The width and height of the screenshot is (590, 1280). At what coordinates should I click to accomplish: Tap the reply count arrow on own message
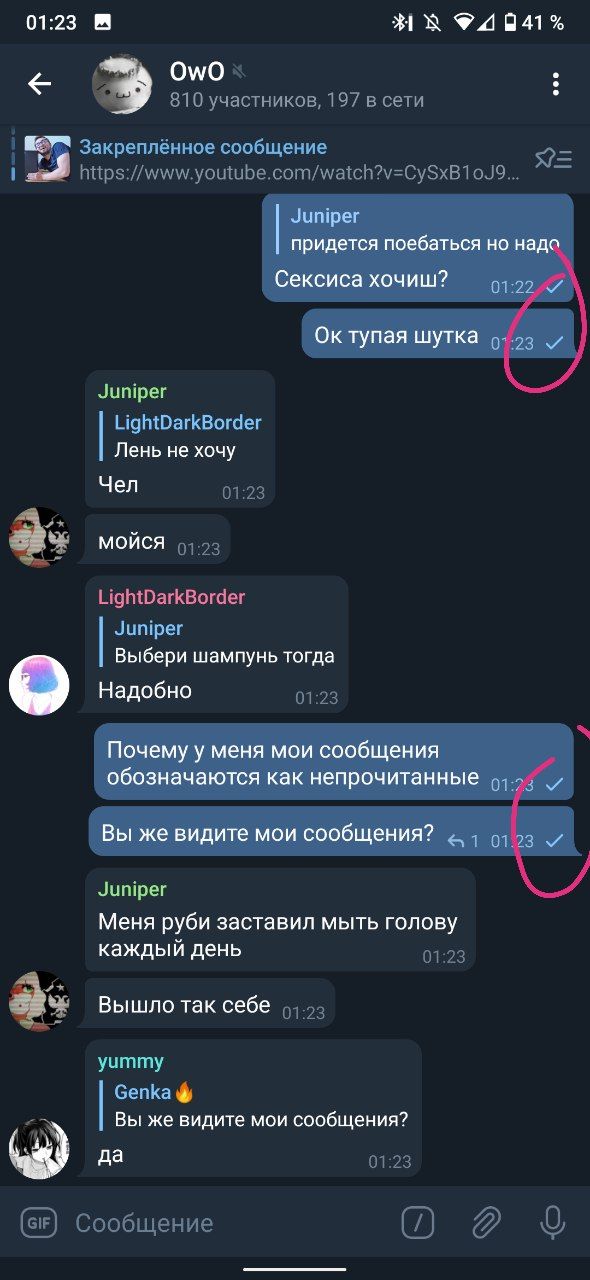[463, 841]
